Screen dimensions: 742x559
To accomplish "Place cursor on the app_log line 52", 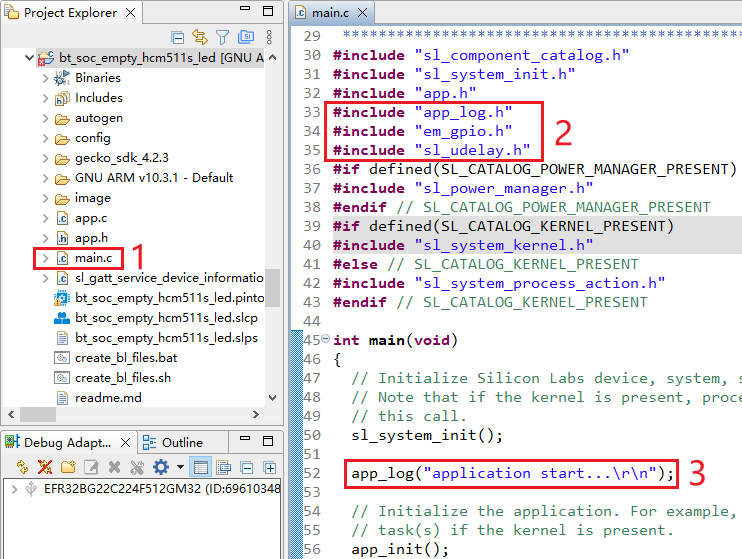I will (512, 472).
